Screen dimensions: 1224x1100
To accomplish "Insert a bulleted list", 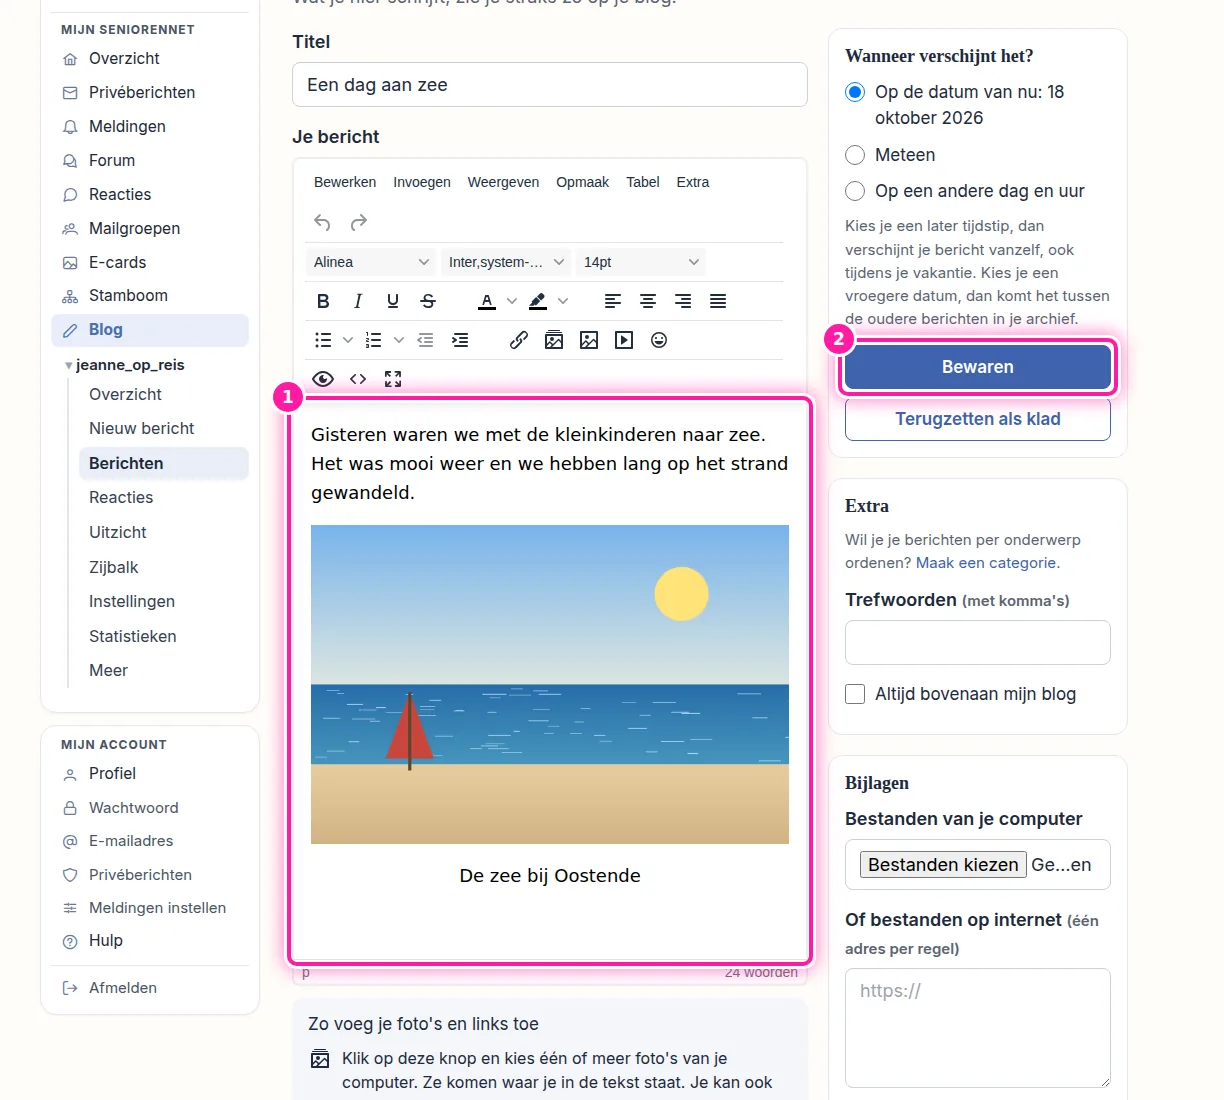I will [x=323, y=340].
